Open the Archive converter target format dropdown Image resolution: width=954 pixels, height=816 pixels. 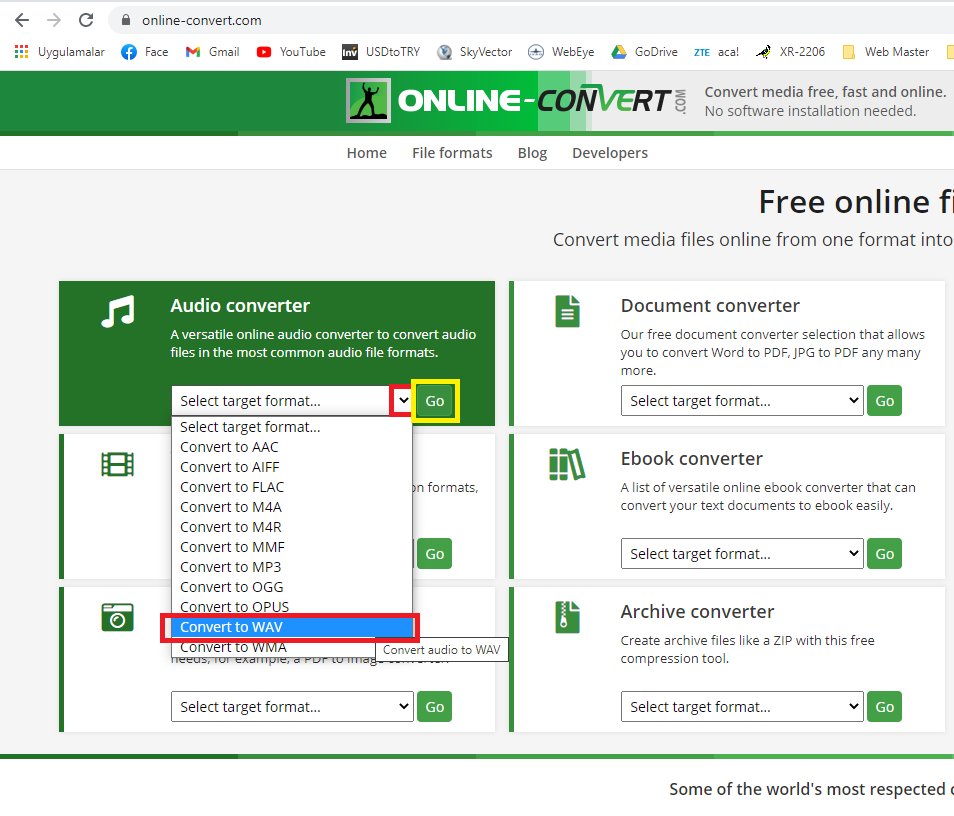click(742, 707)
